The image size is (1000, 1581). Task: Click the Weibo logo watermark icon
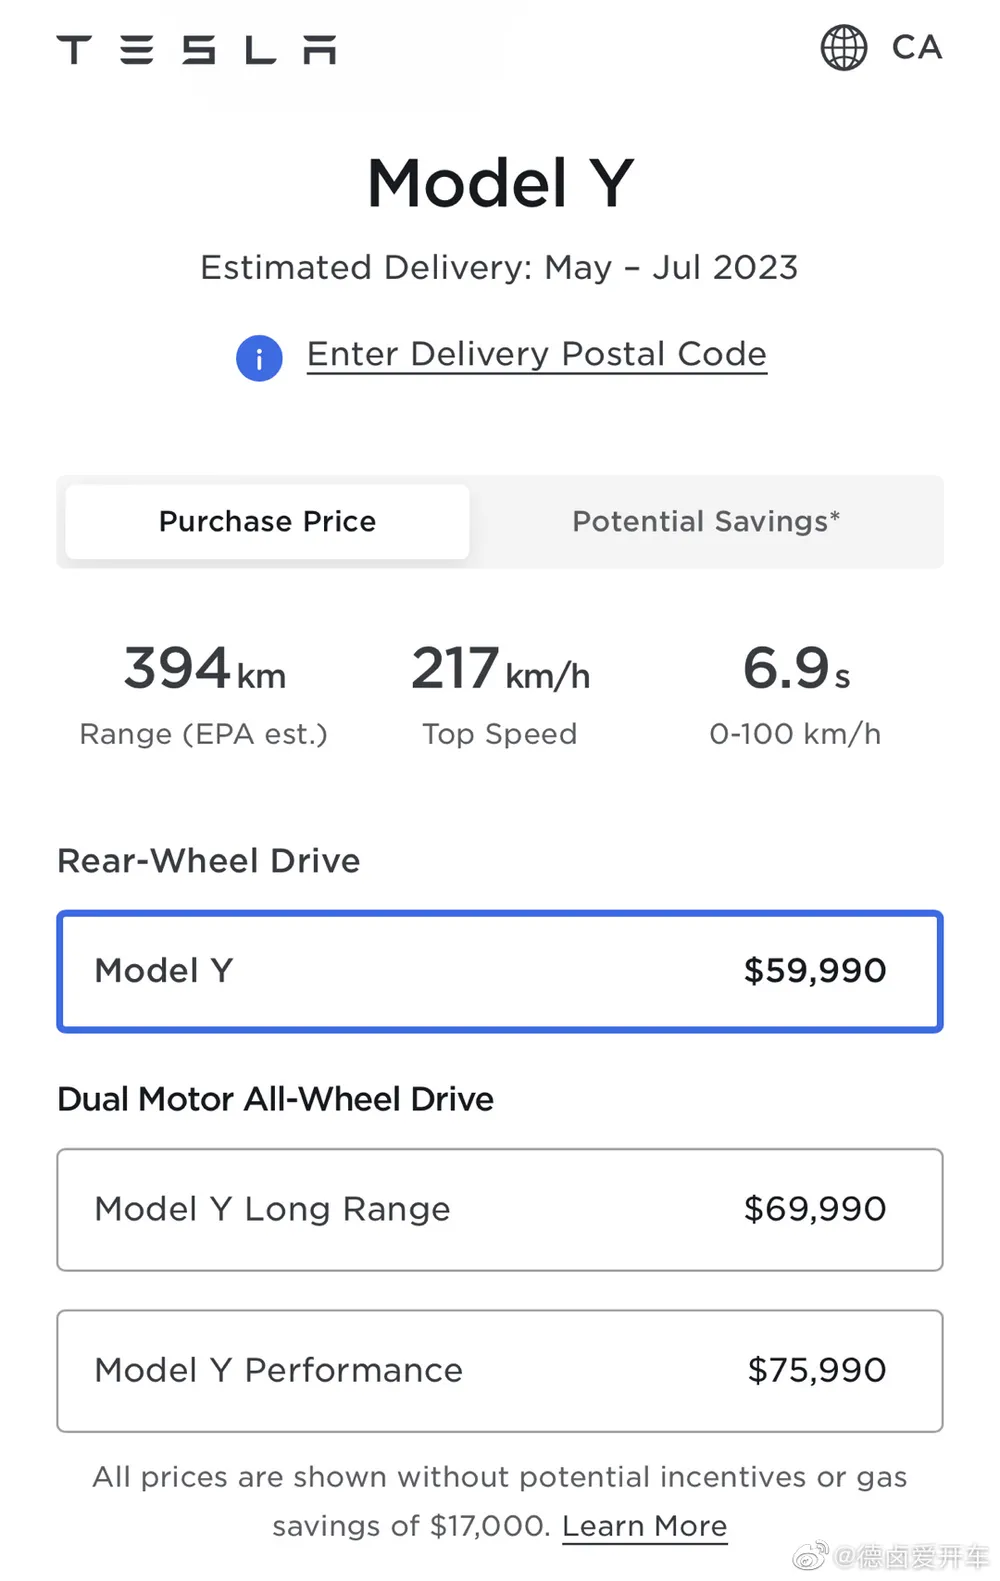(x=810, y=1556)
